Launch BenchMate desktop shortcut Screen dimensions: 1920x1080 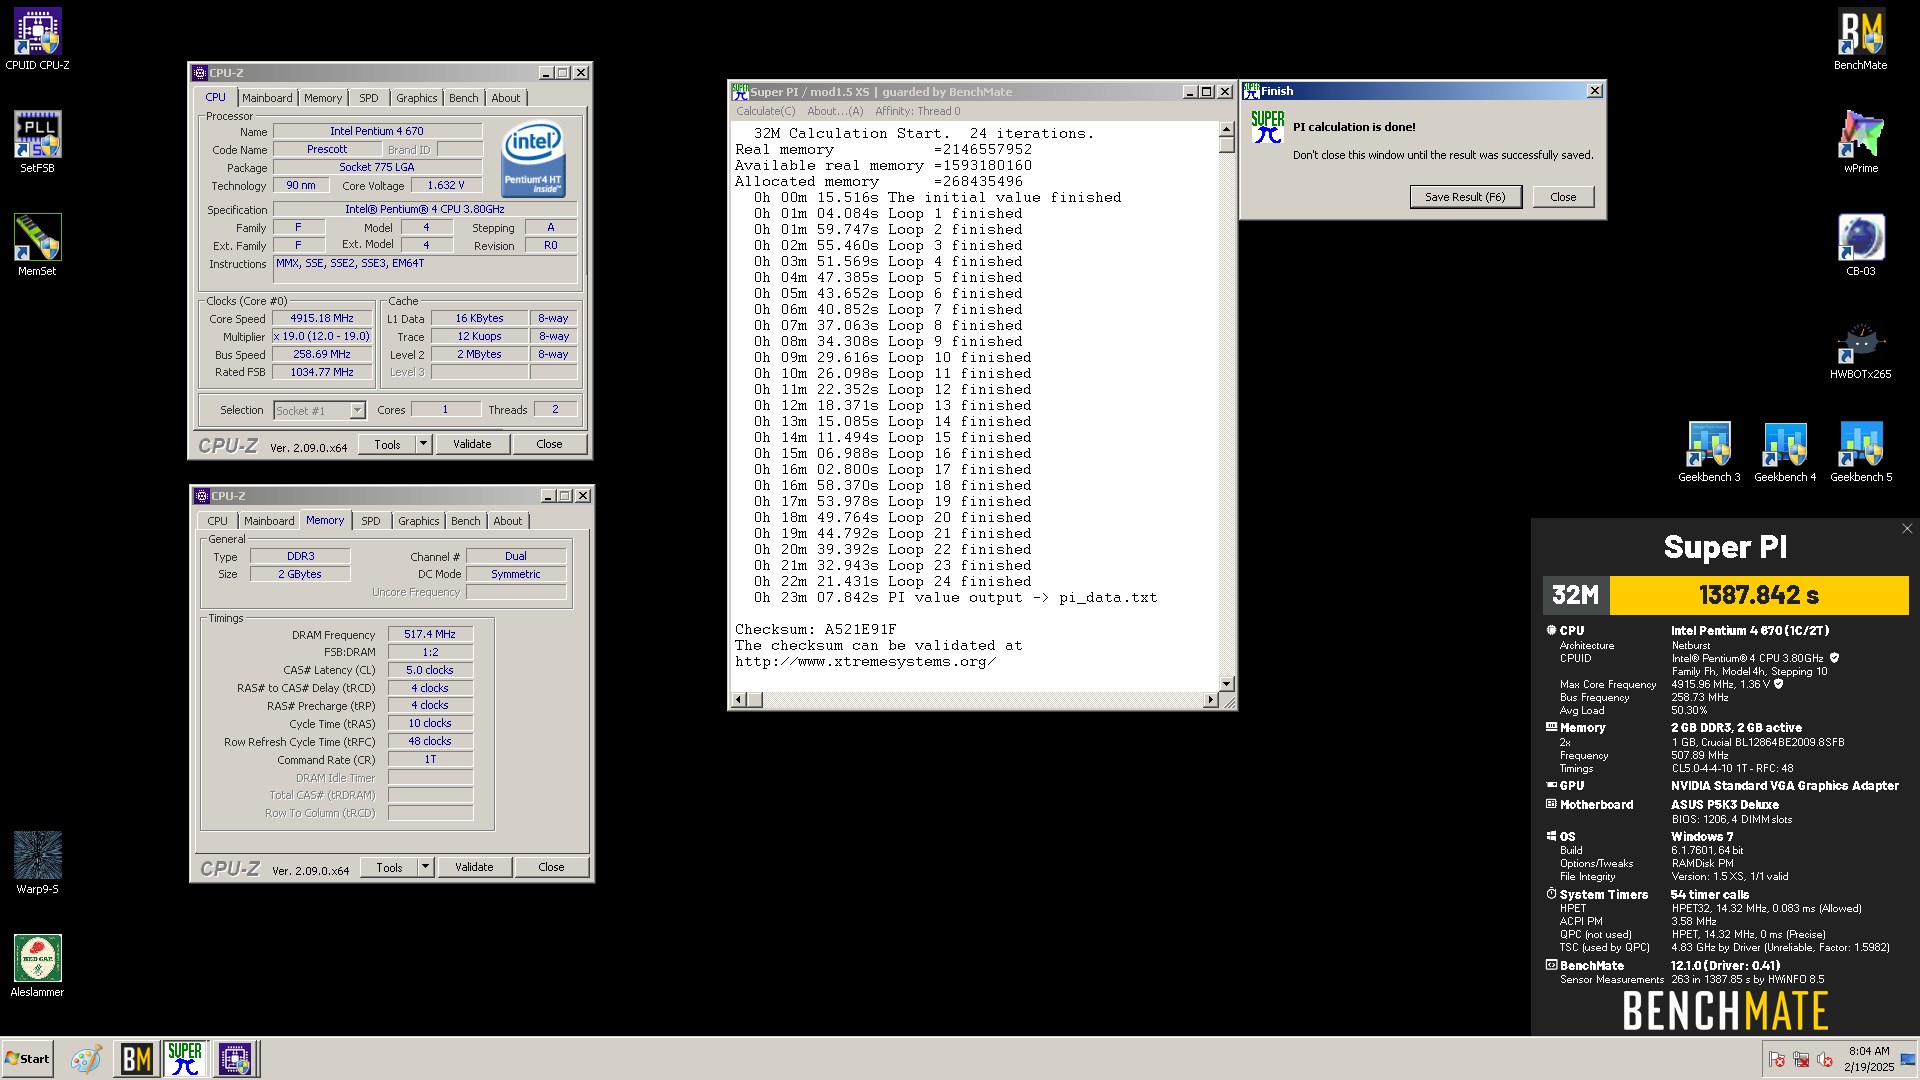(x=1860, y=40)
